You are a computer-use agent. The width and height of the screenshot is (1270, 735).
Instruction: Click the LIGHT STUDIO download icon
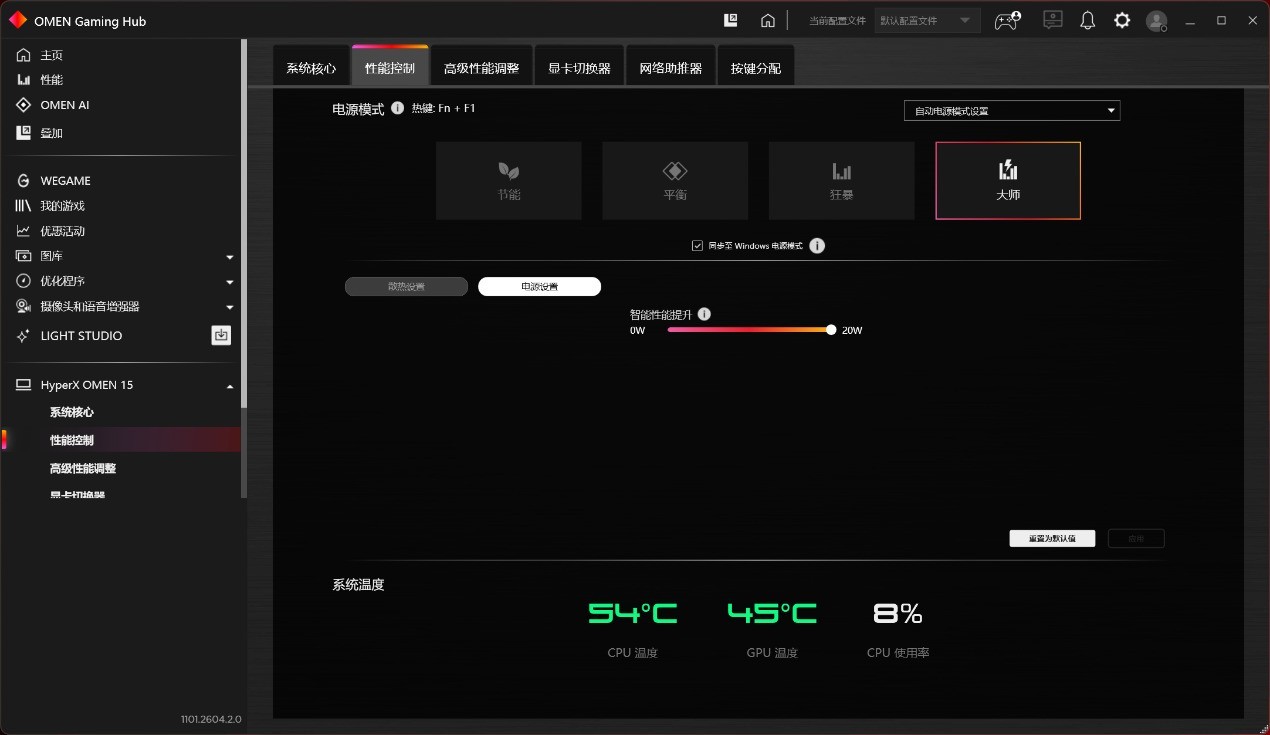tap(221, 335)
